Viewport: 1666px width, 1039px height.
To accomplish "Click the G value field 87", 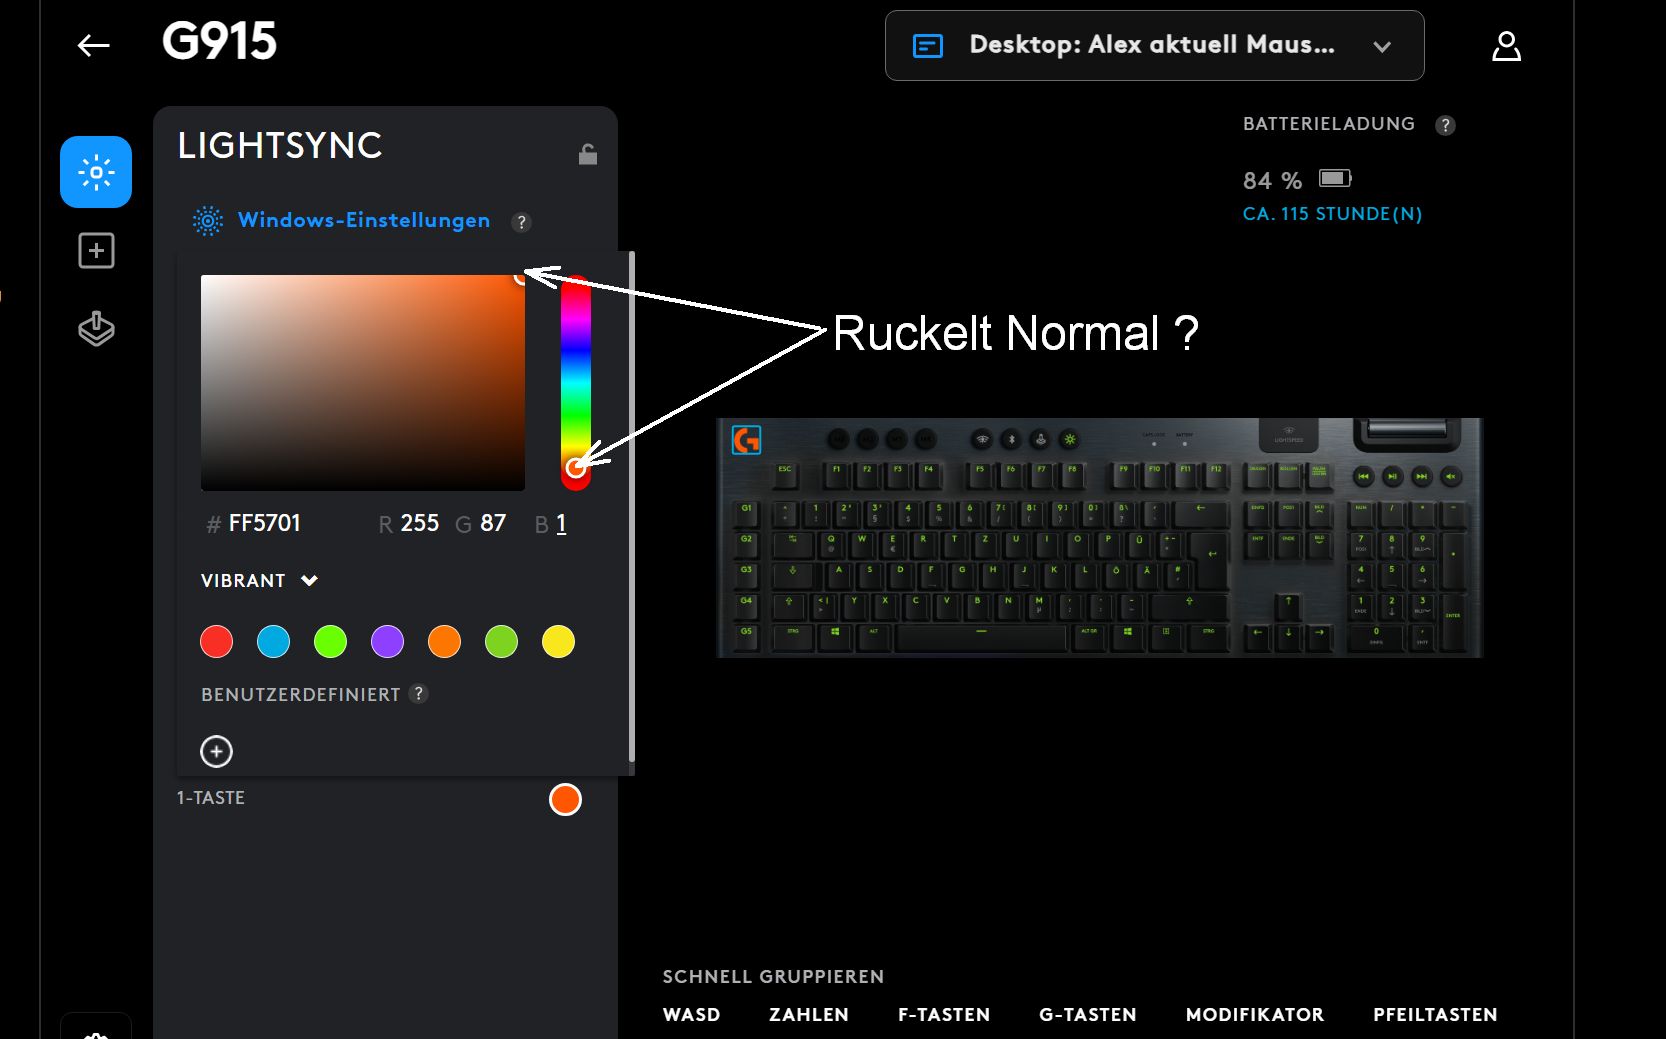I will click(493, 523).
